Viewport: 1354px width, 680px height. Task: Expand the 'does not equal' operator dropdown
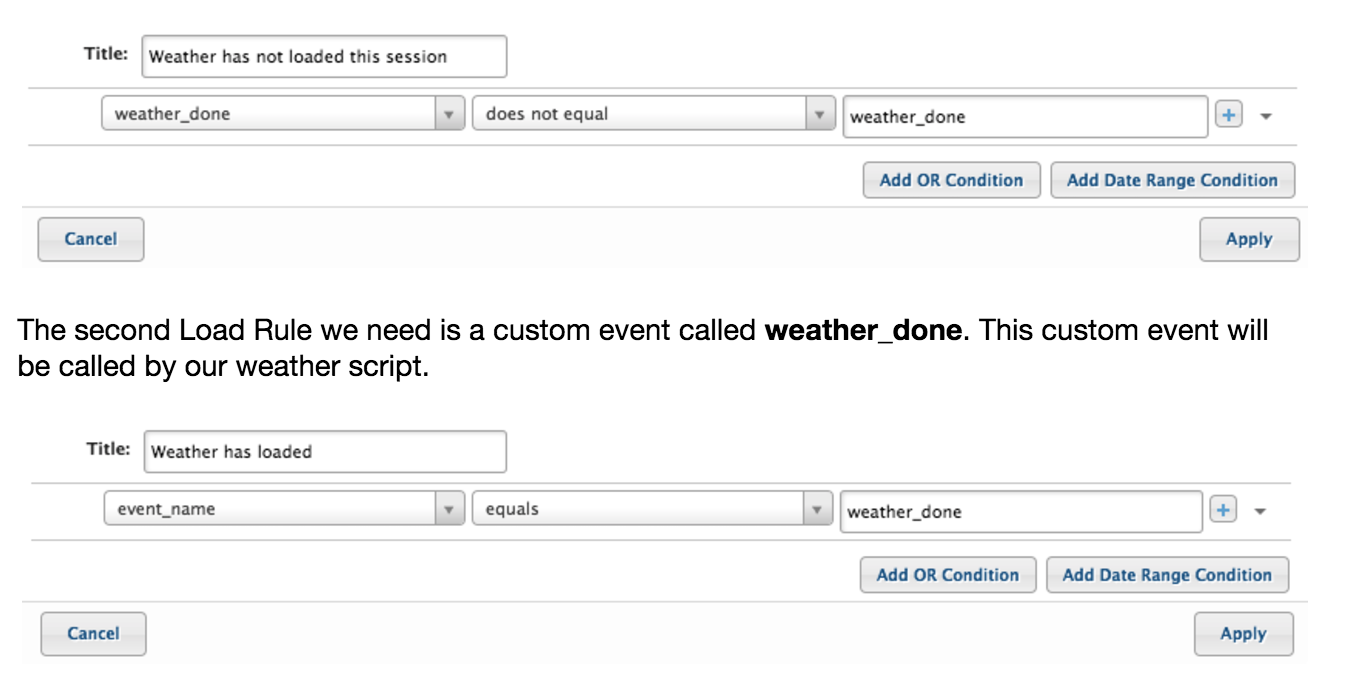pos(653,114)
